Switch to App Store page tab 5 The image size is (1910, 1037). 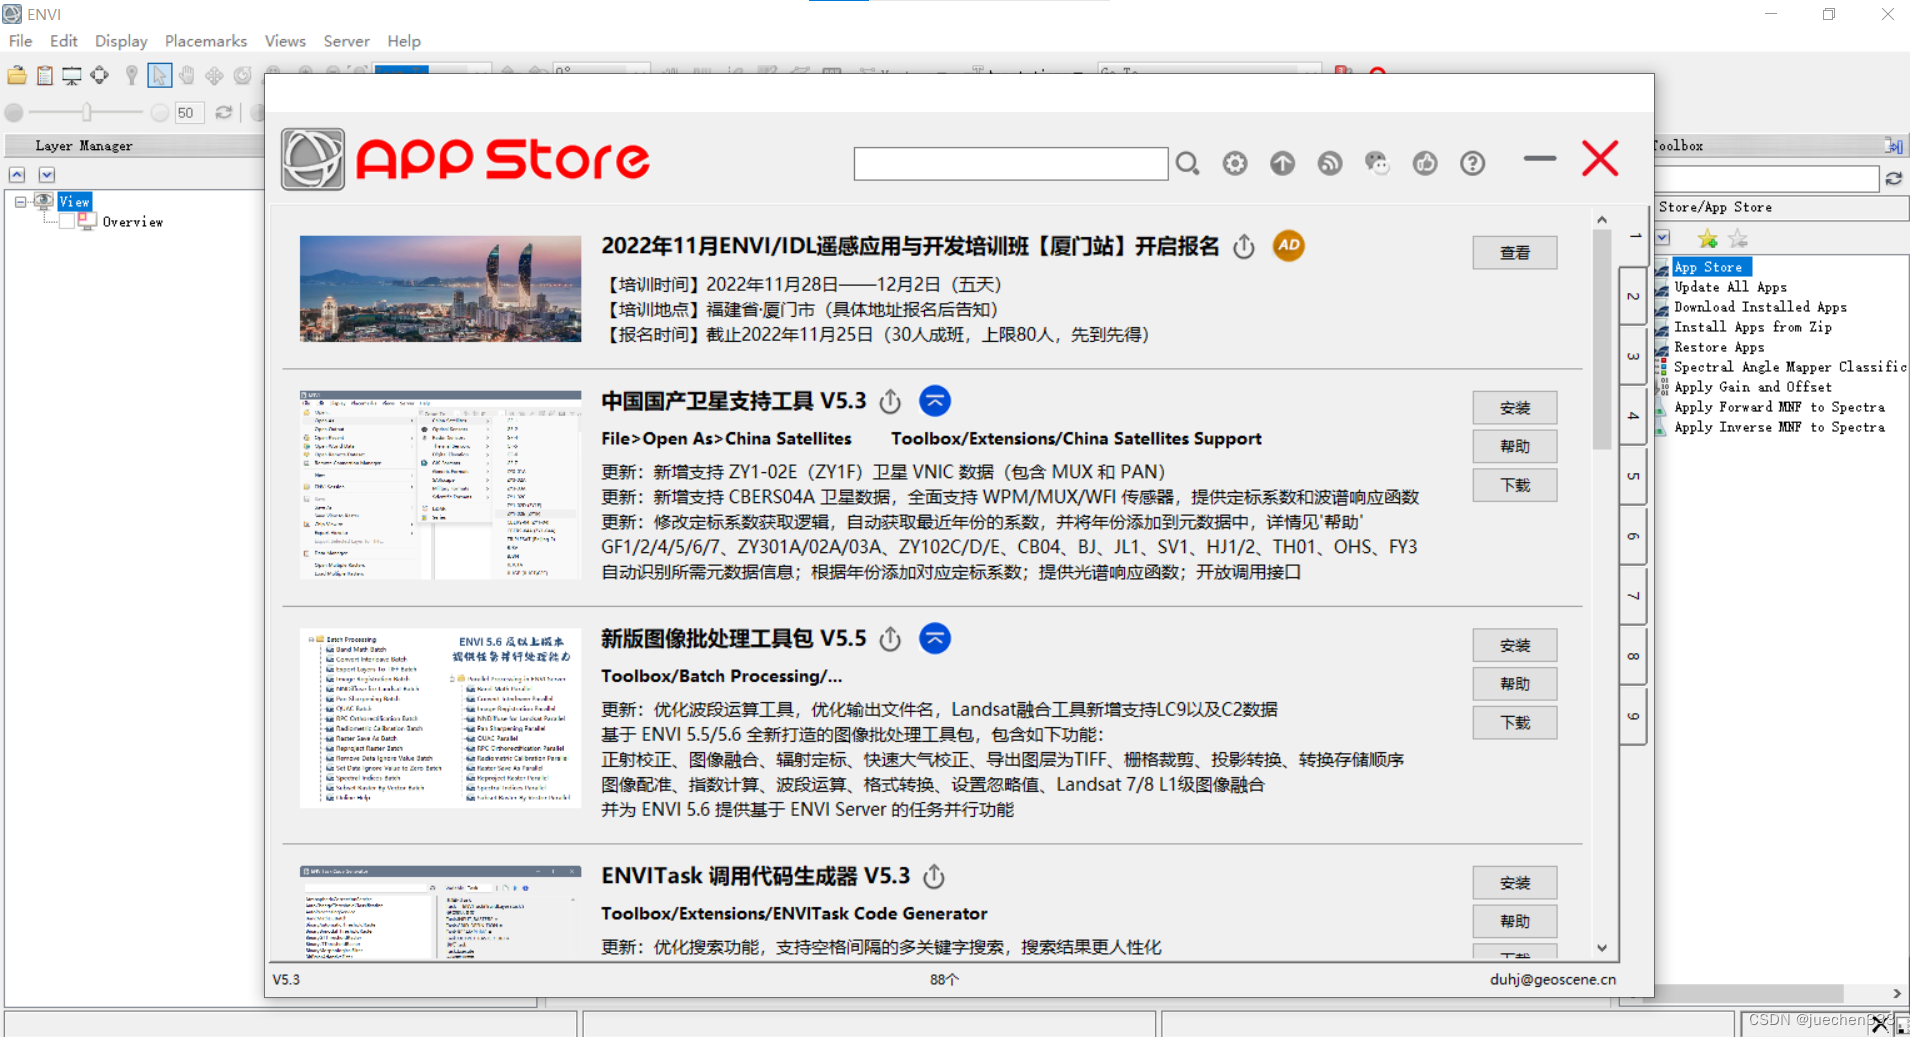pyautogui.click(x=1633, y=476)
